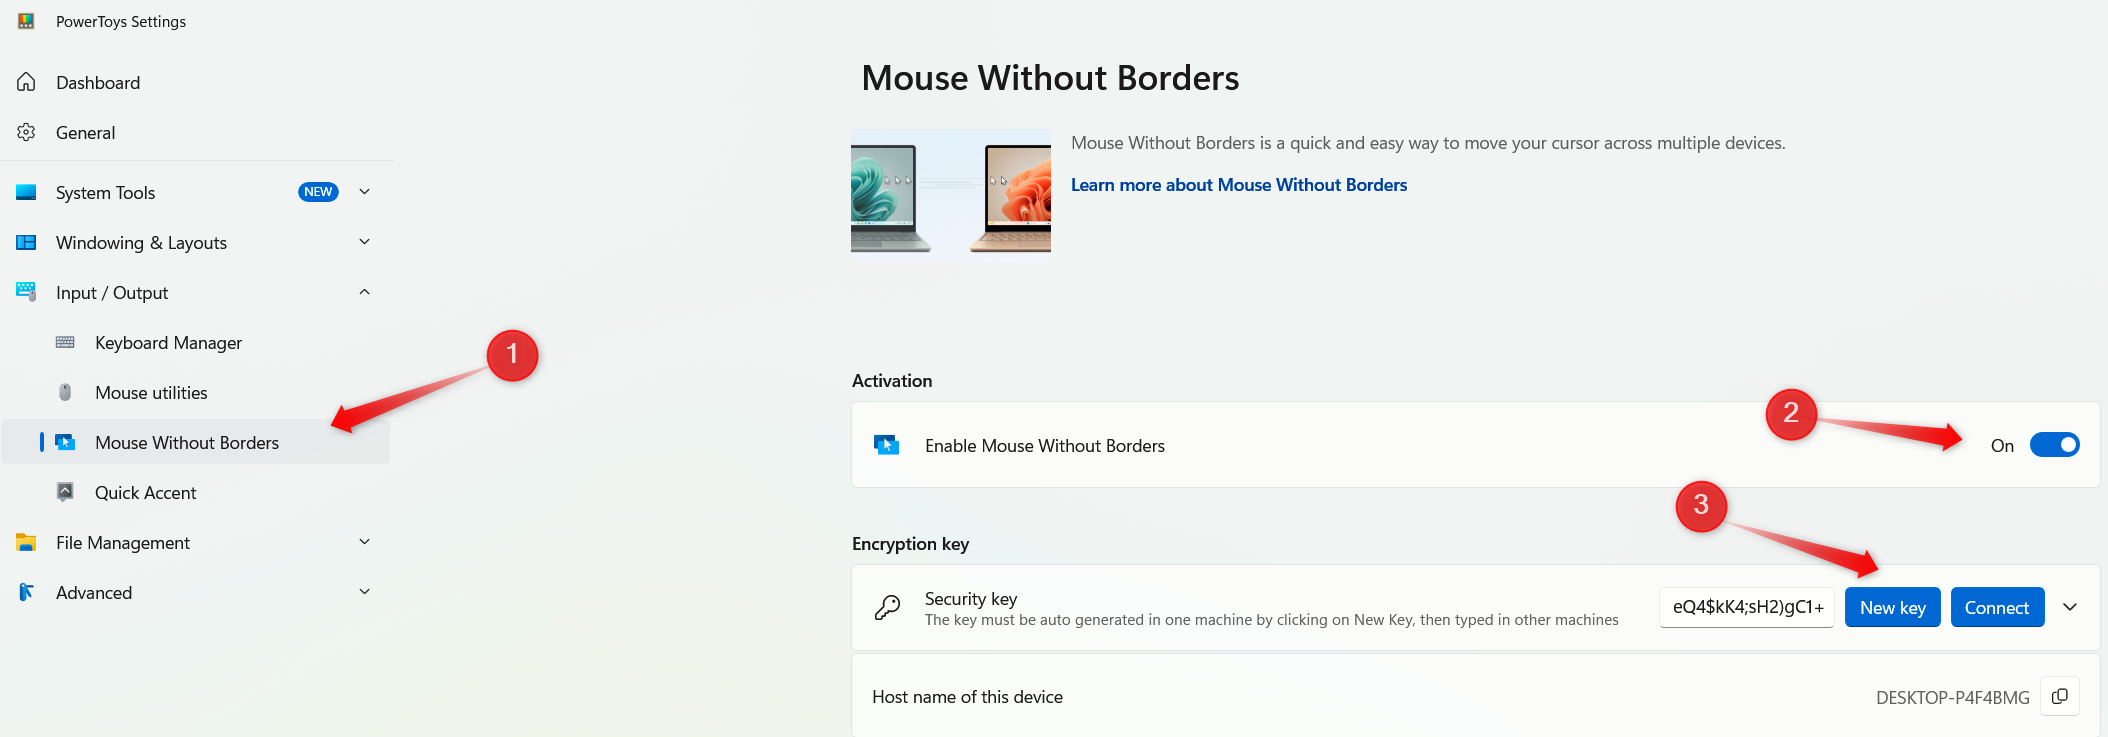Screen dimensions: 2108x737
Task: Expand the File Management chevron
Action: point(365,542)
